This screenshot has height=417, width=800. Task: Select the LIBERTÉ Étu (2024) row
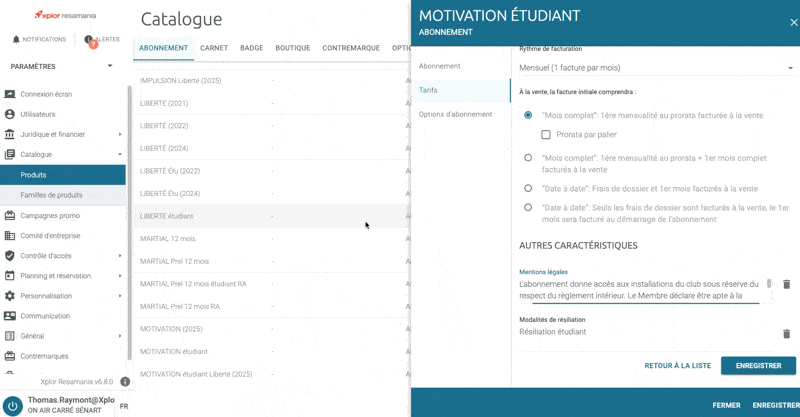271,193
